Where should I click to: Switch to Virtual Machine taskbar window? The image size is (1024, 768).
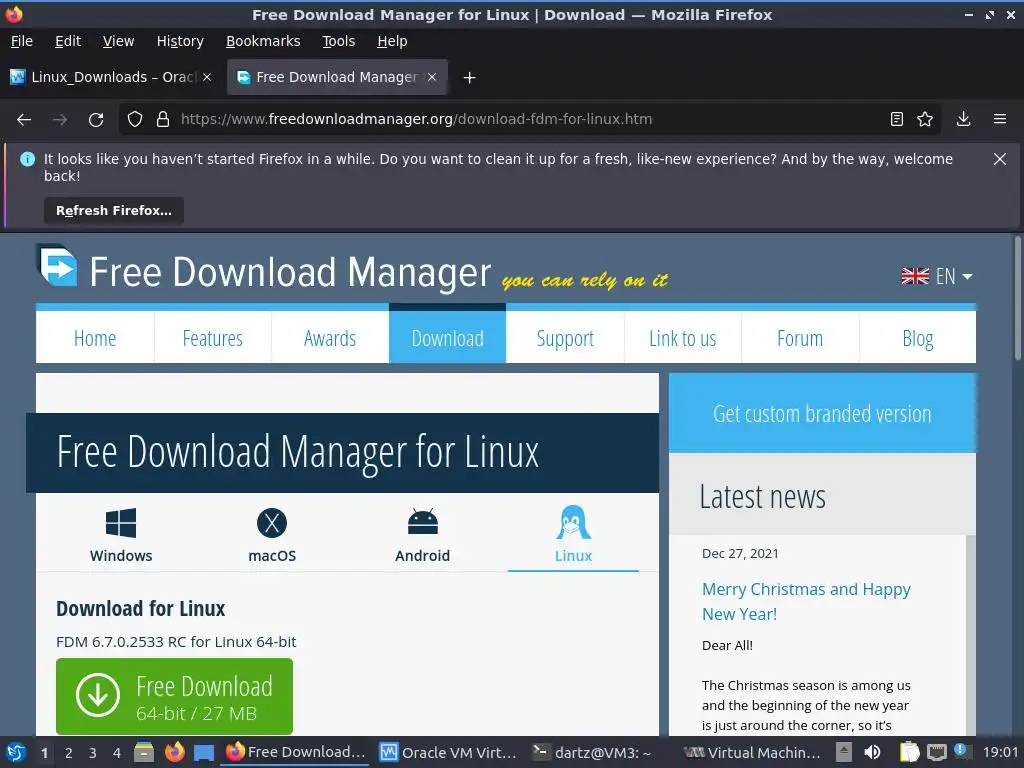click(752, 753)
